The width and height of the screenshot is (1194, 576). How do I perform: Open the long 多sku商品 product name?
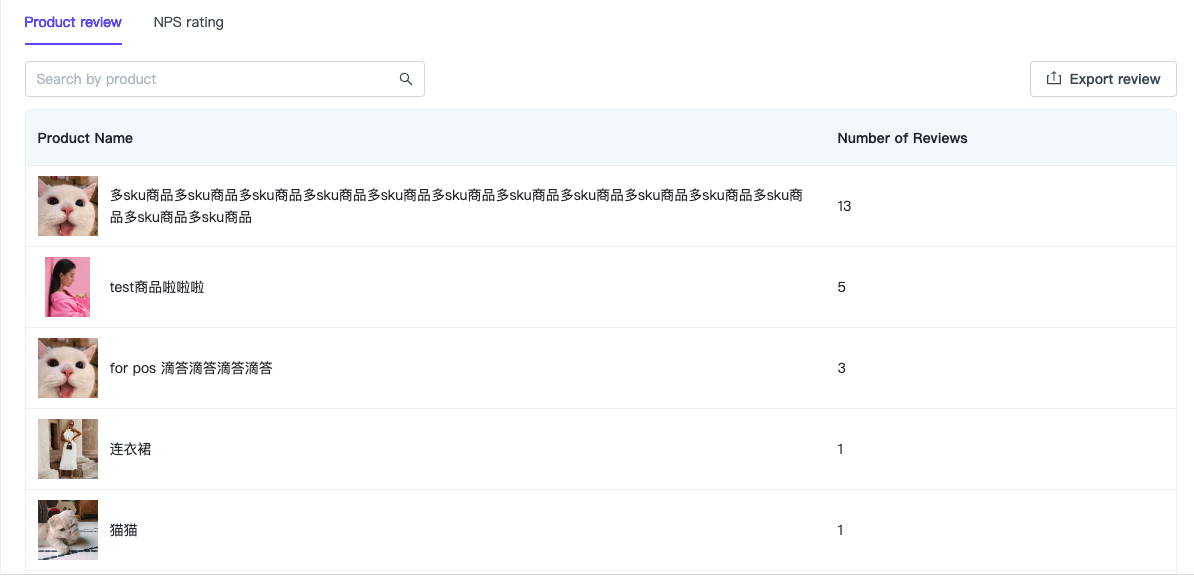pyautogui.click(x=456, y=206)
